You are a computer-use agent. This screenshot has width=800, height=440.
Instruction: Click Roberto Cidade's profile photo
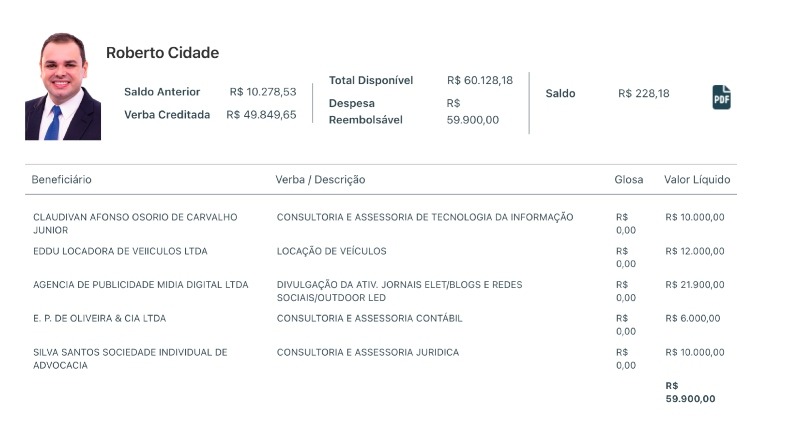click(x=63, y=87)
